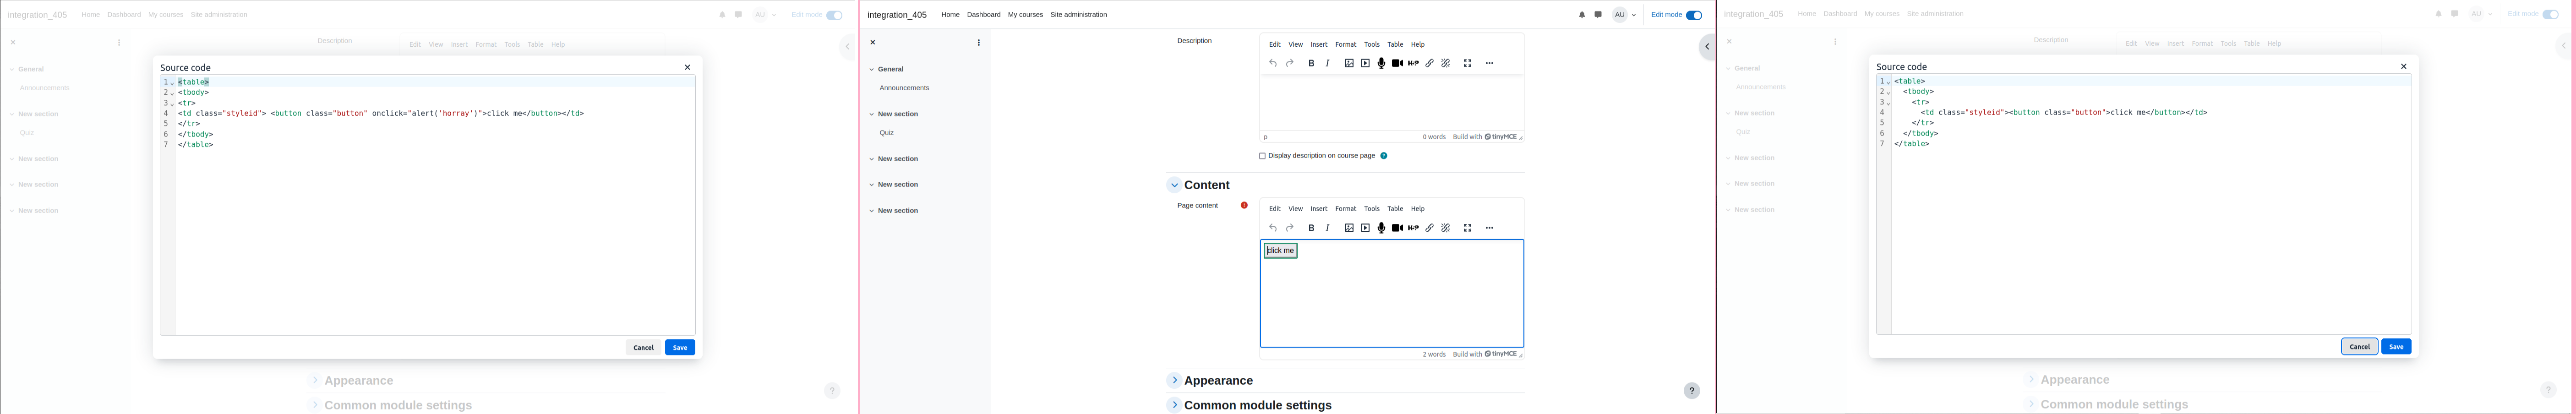Open Help menu in the Page content editor
This screenshot has width=2576, height=414.
pos(1418,209)
